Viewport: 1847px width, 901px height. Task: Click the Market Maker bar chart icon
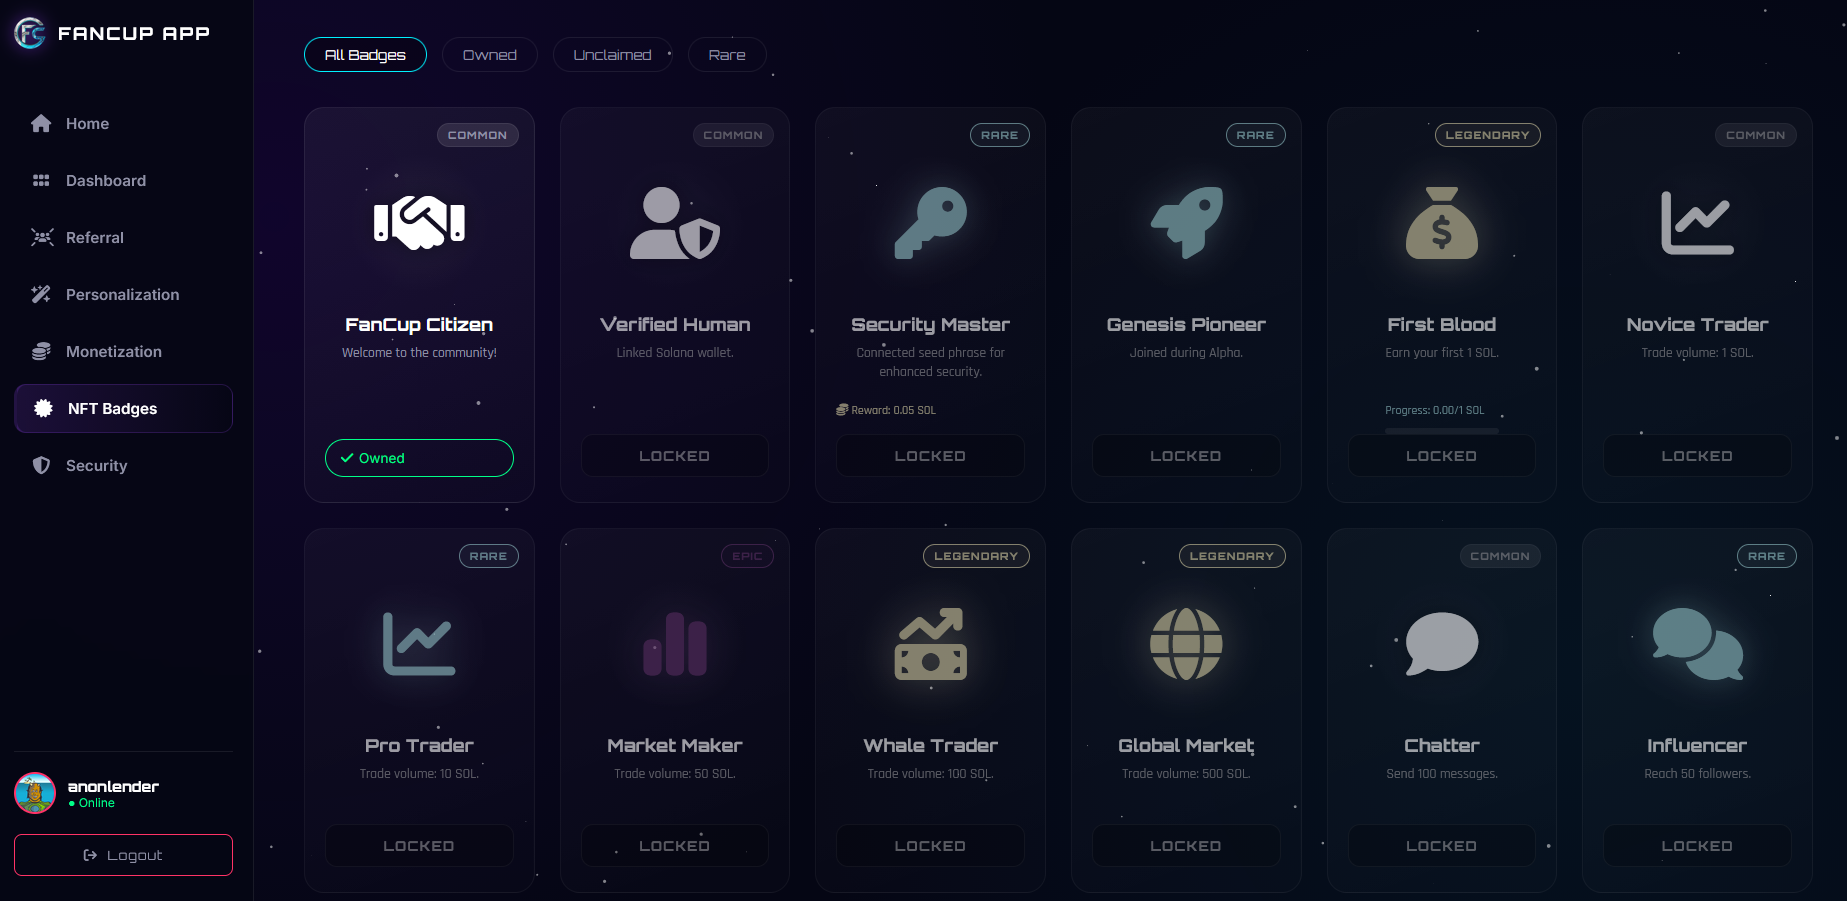coord(674,644)
